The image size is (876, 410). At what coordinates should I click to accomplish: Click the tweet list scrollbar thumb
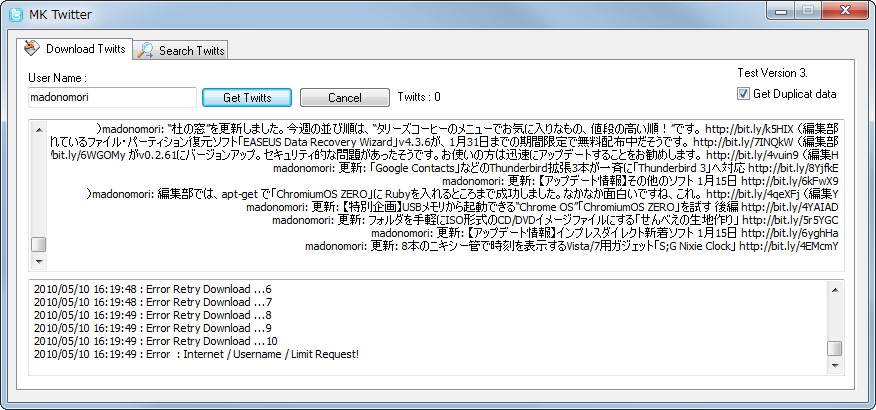point(39,245)
